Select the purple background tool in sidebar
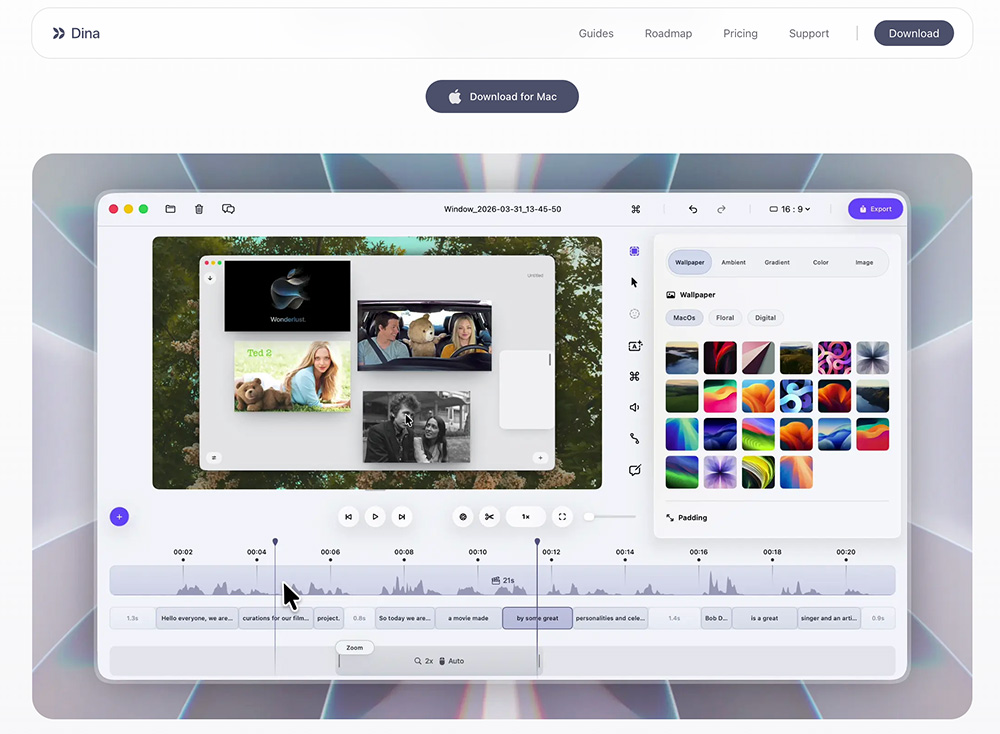The height and width of the screenshot is (734, 1000). point(635,251)
